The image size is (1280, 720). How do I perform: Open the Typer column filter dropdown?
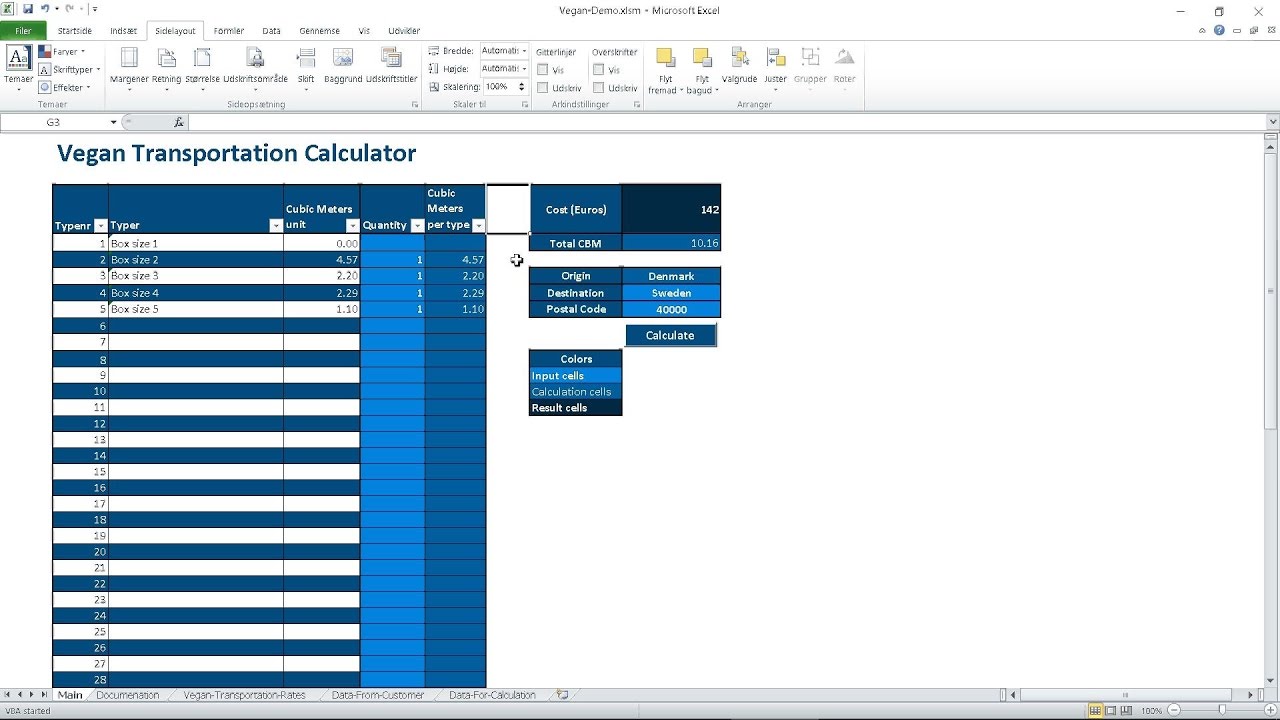coord(276,225)
